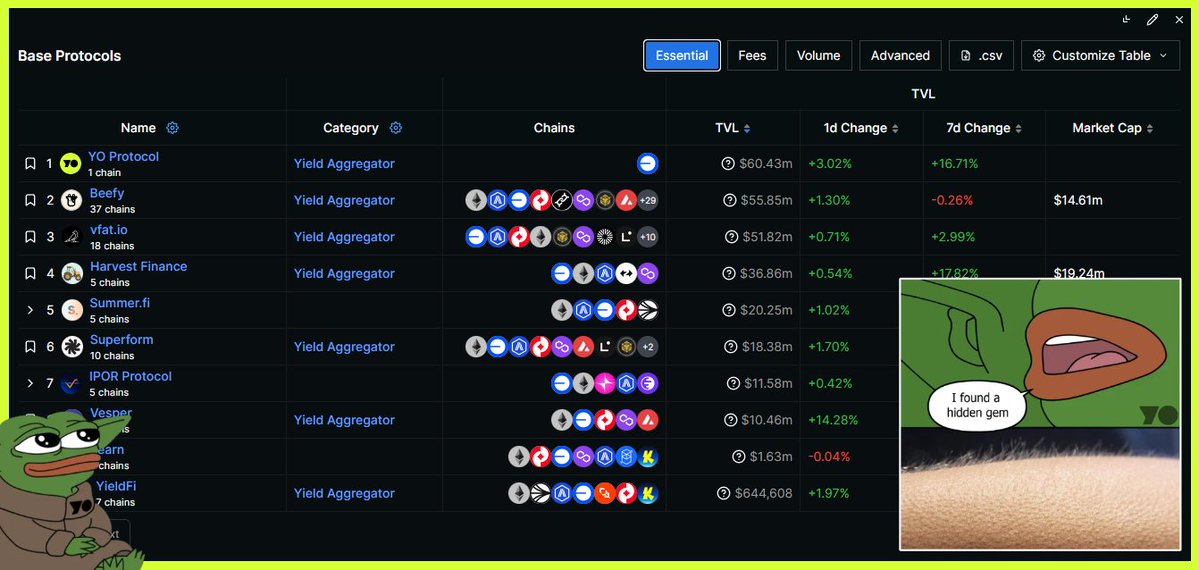This screenshot has height=570, width=1199.
Task: Click the YO Protocol logo icon
Action: (70, 164)
